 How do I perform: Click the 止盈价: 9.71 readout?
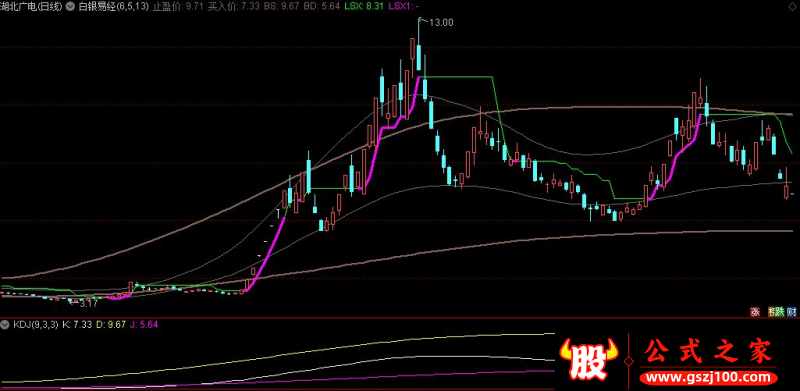pos(180,6)
